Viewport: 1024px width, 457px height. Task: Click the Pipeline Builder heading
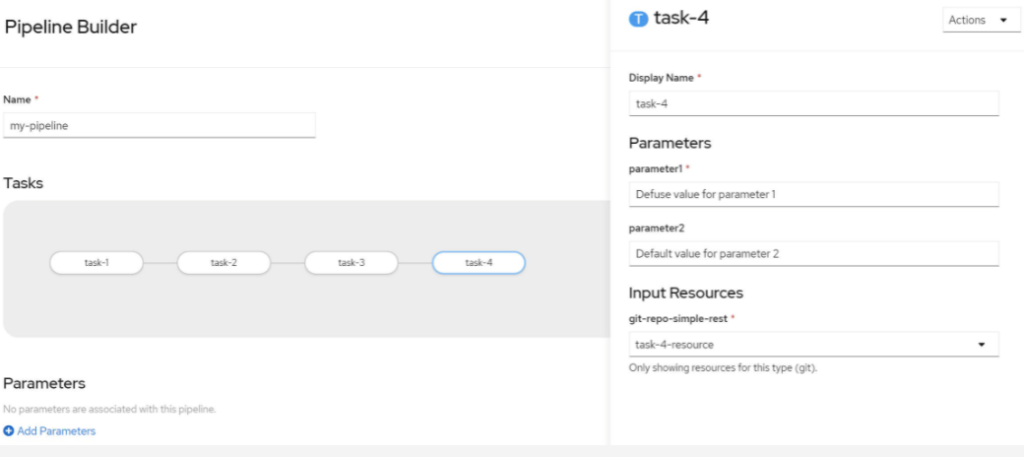point(71,27)
